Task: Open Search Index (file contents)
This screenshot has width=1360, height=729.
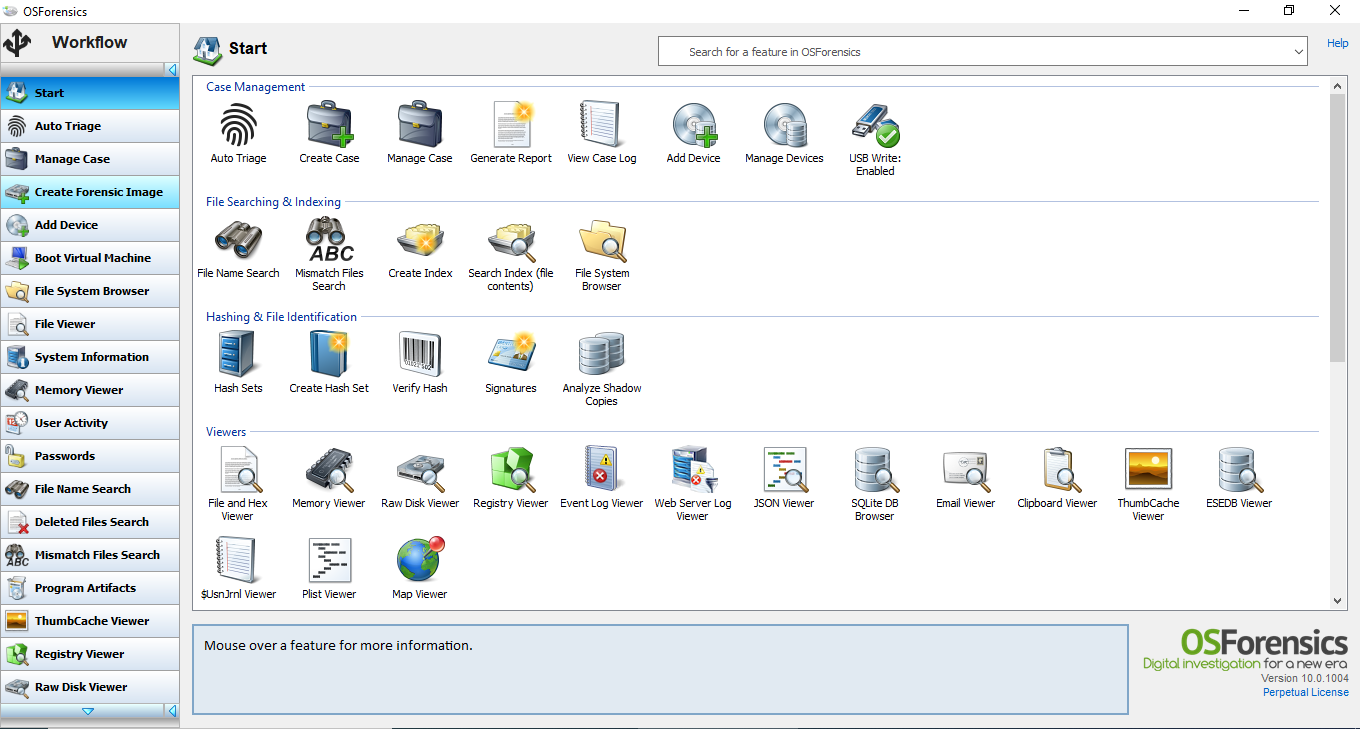Action: tap(511, 241)
